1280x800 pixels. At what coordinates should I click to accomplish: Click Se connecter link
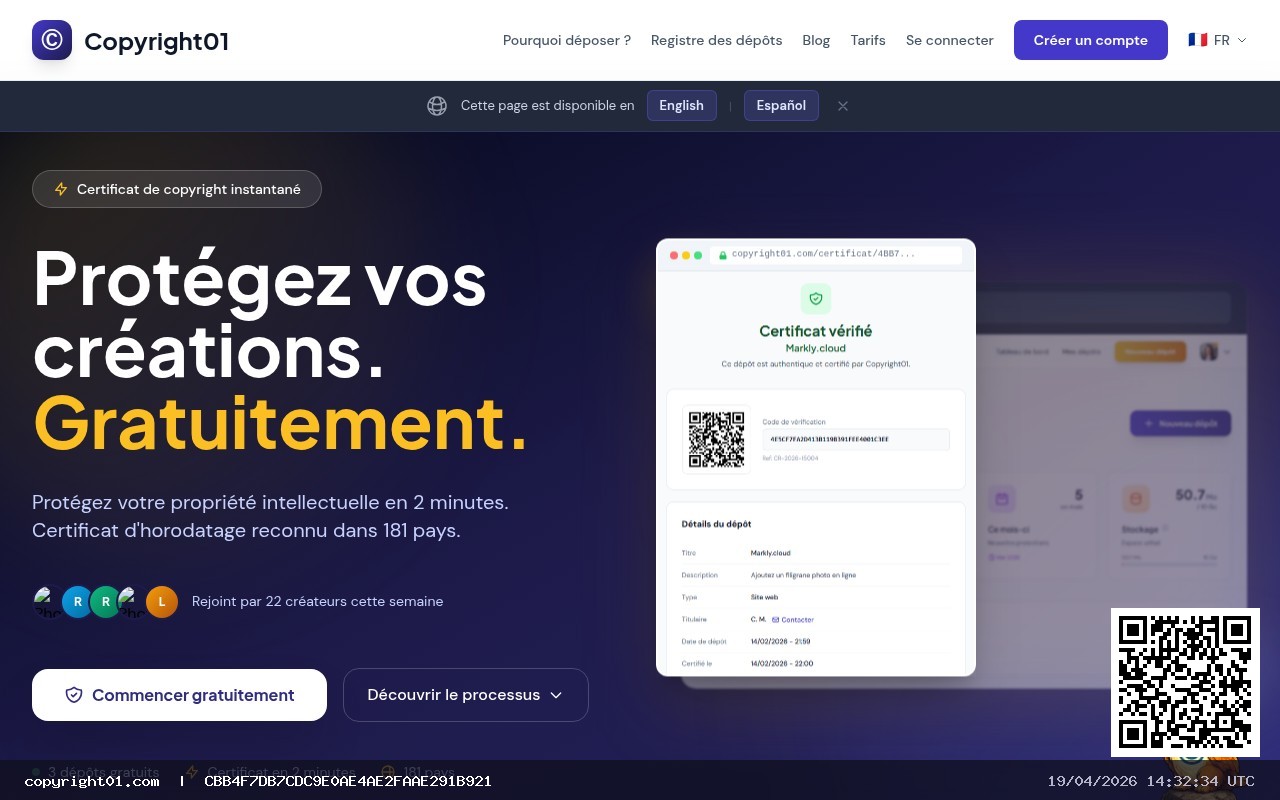click(950, 40)
